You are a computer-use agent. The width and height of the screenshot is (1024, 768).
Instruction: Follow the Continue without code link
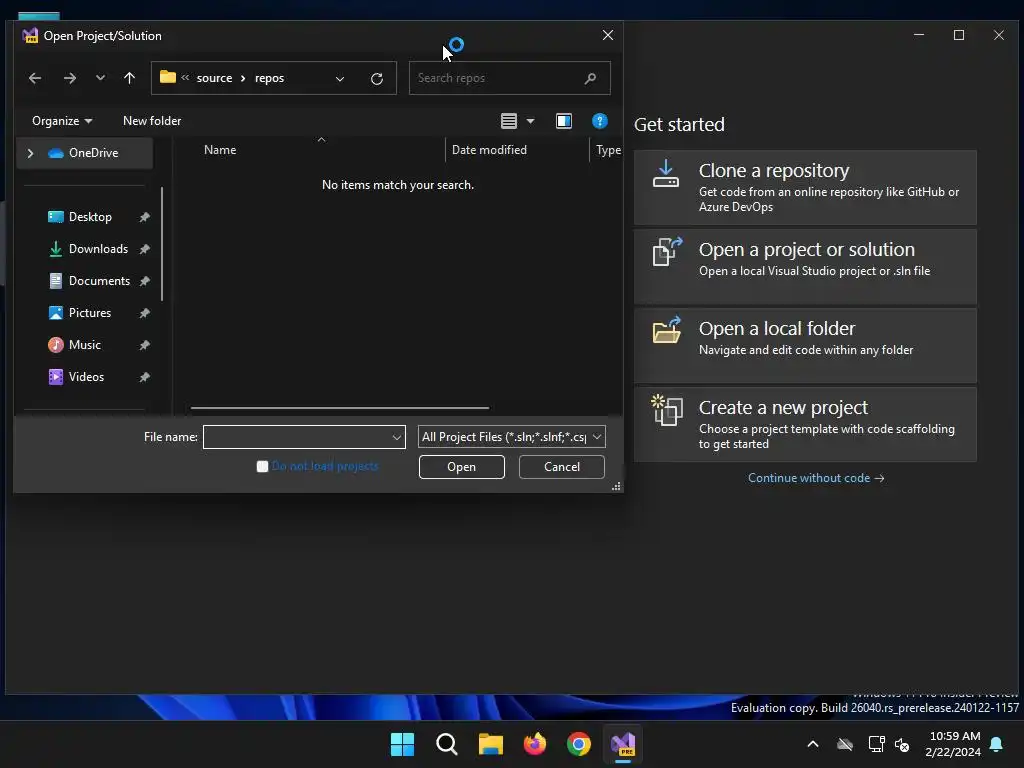point(816,478)
